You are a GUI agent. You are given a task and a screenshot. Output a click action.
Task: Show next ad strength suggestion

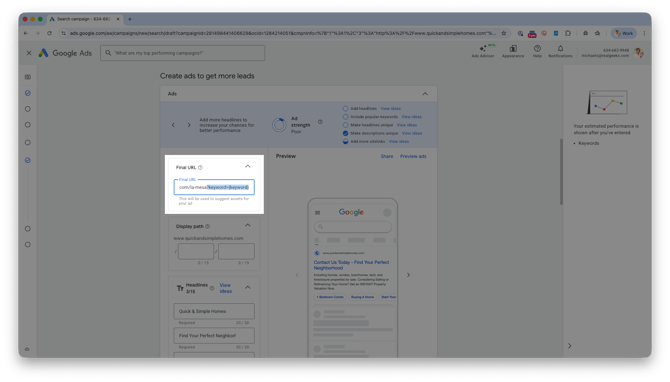click(x=189, y=125)
